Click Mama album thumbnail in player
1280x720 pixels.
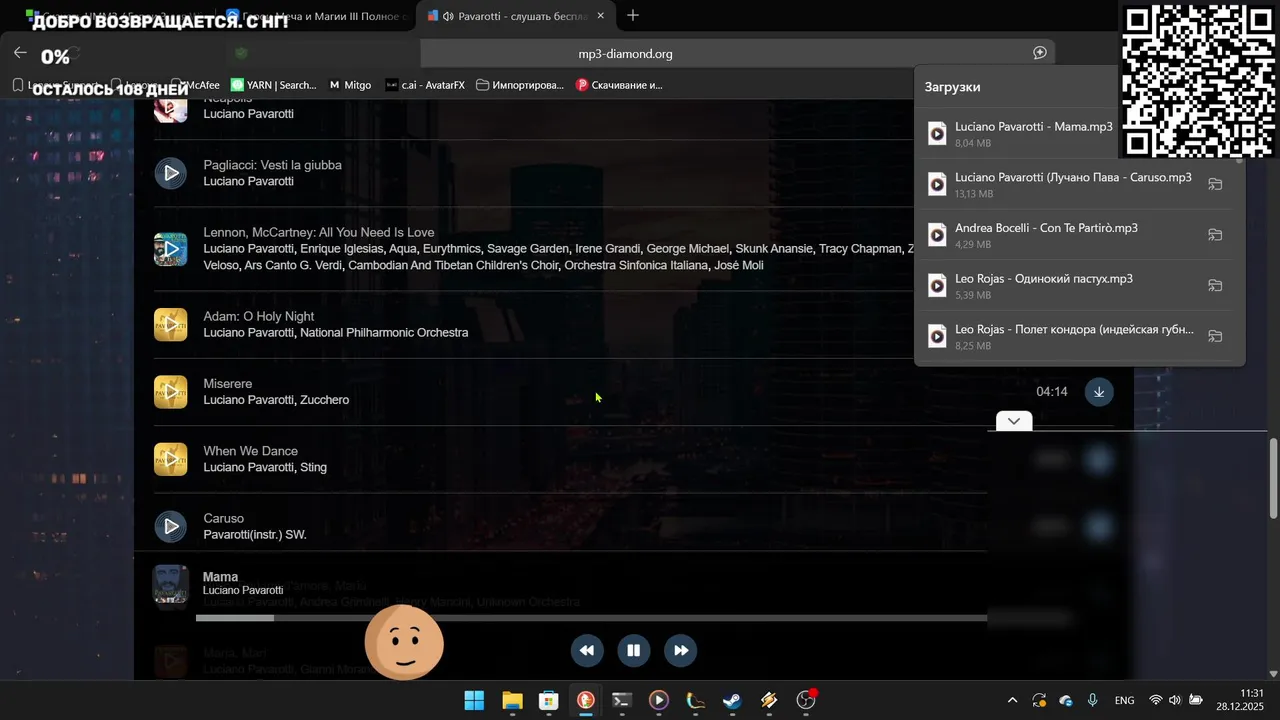coord(170,585)
